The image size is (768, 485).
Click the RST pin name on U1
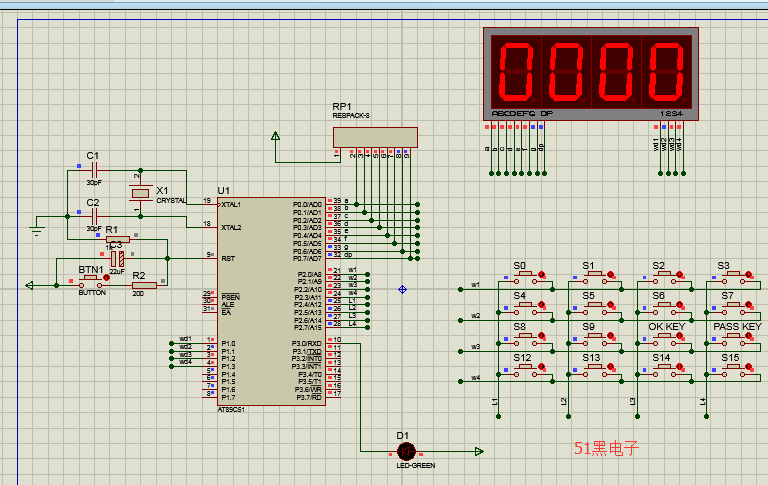tap(228, 259)
